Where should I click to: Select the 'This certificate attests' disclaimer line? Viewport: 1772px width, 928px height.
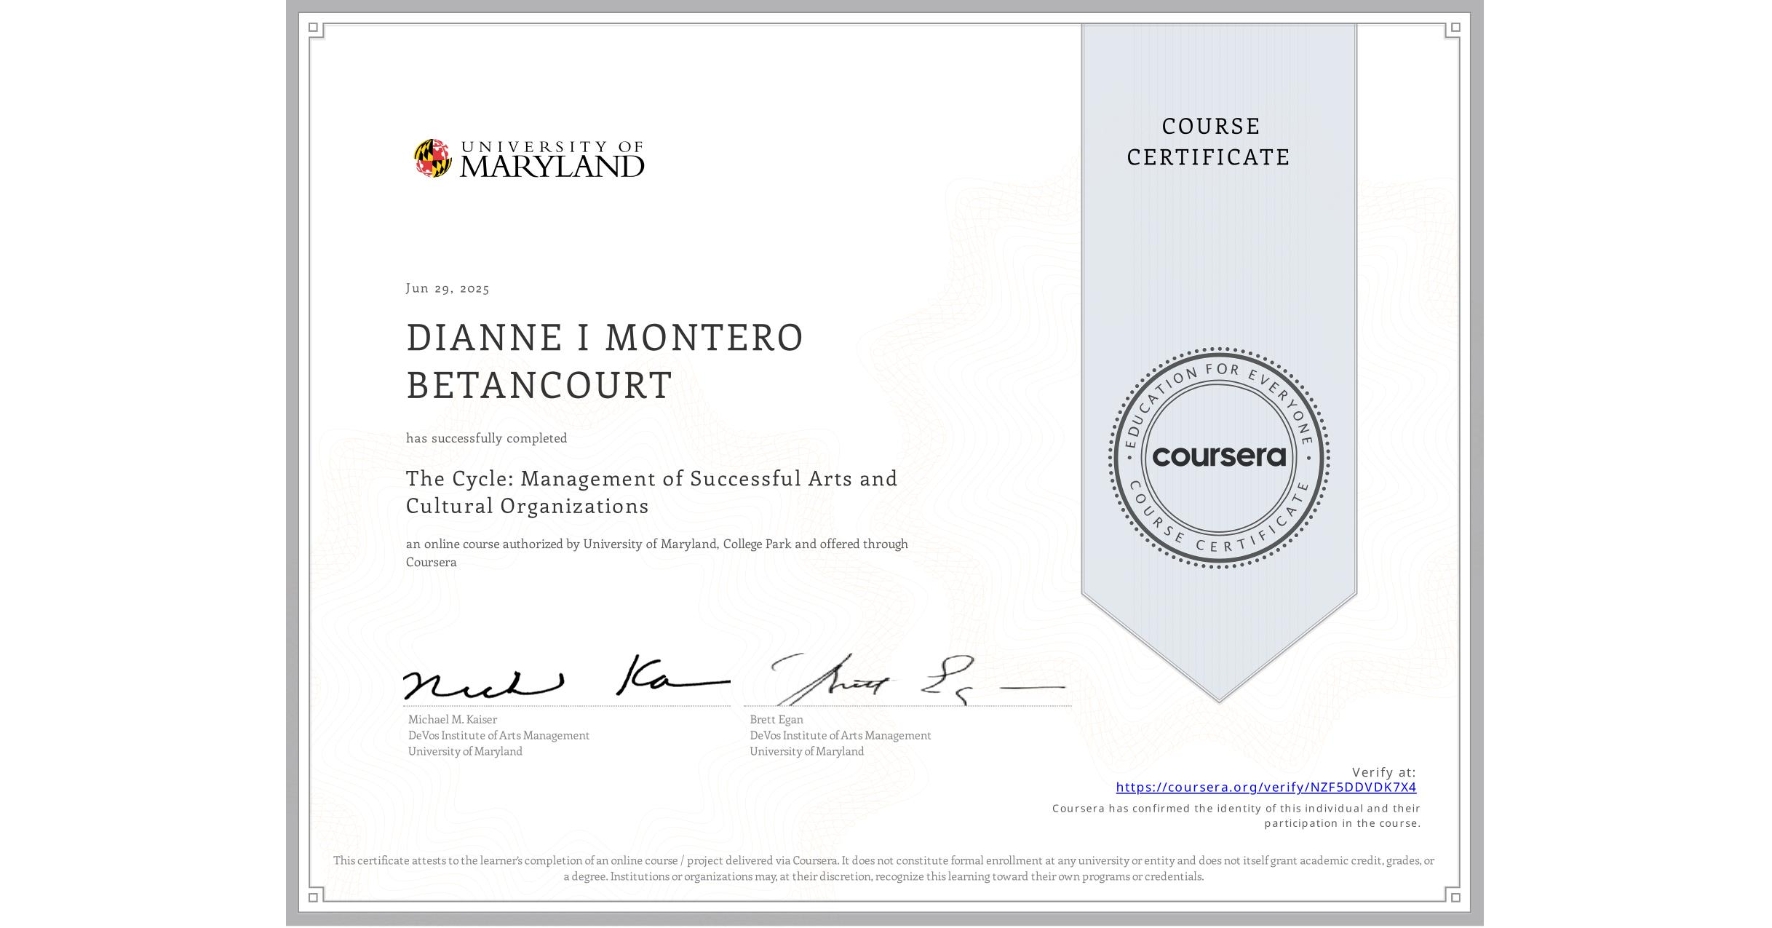click(884, 860)
